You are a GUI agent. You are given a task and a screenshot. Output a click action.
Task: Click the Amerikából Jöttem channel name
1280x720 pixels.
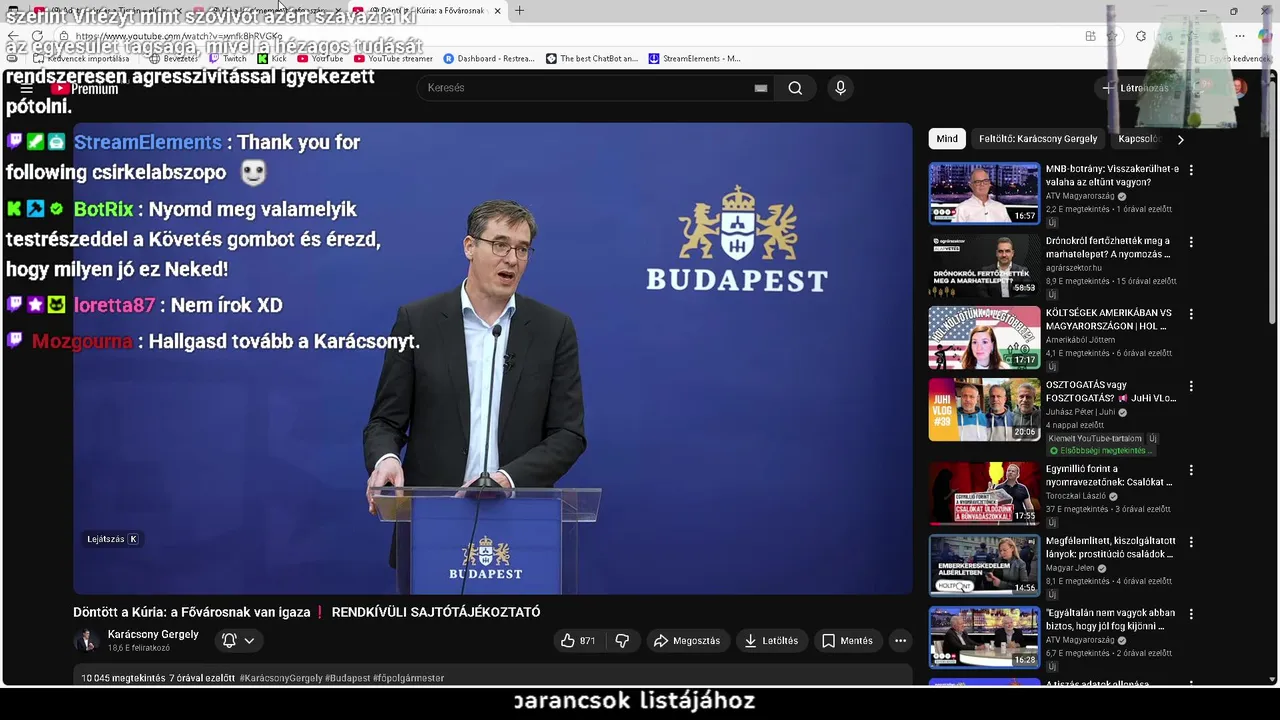pos(1080,340)
